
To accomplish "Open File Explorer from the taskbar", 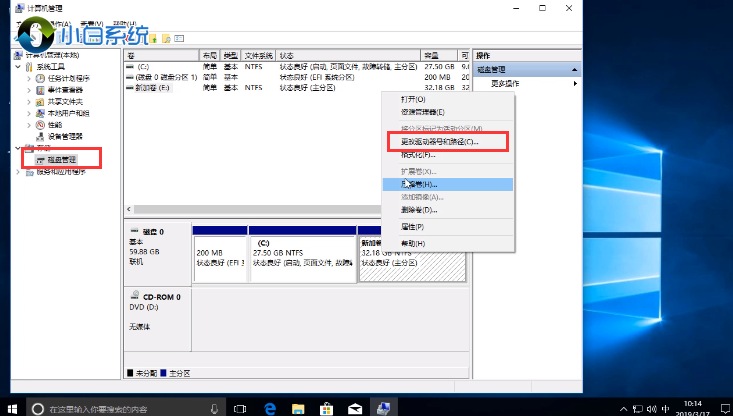I will (298, 408).
